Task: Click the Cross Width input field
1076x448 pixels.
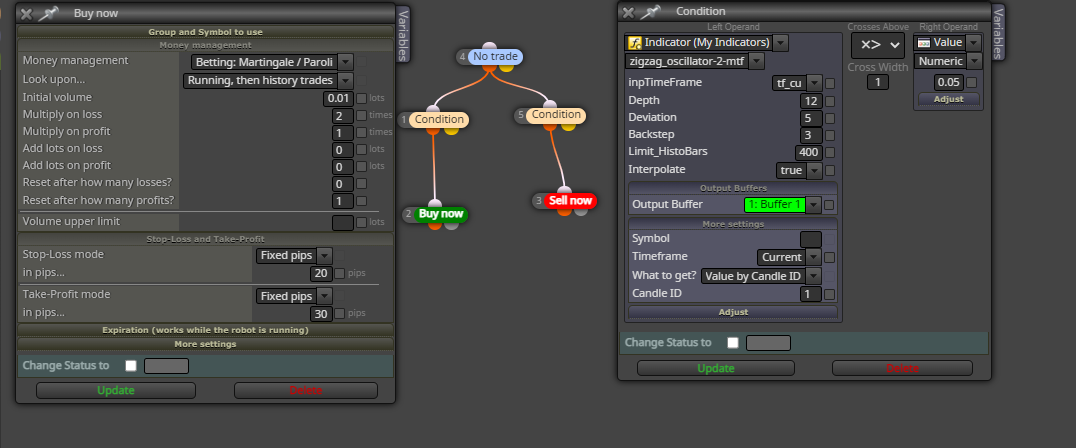Action: (878, 82)
